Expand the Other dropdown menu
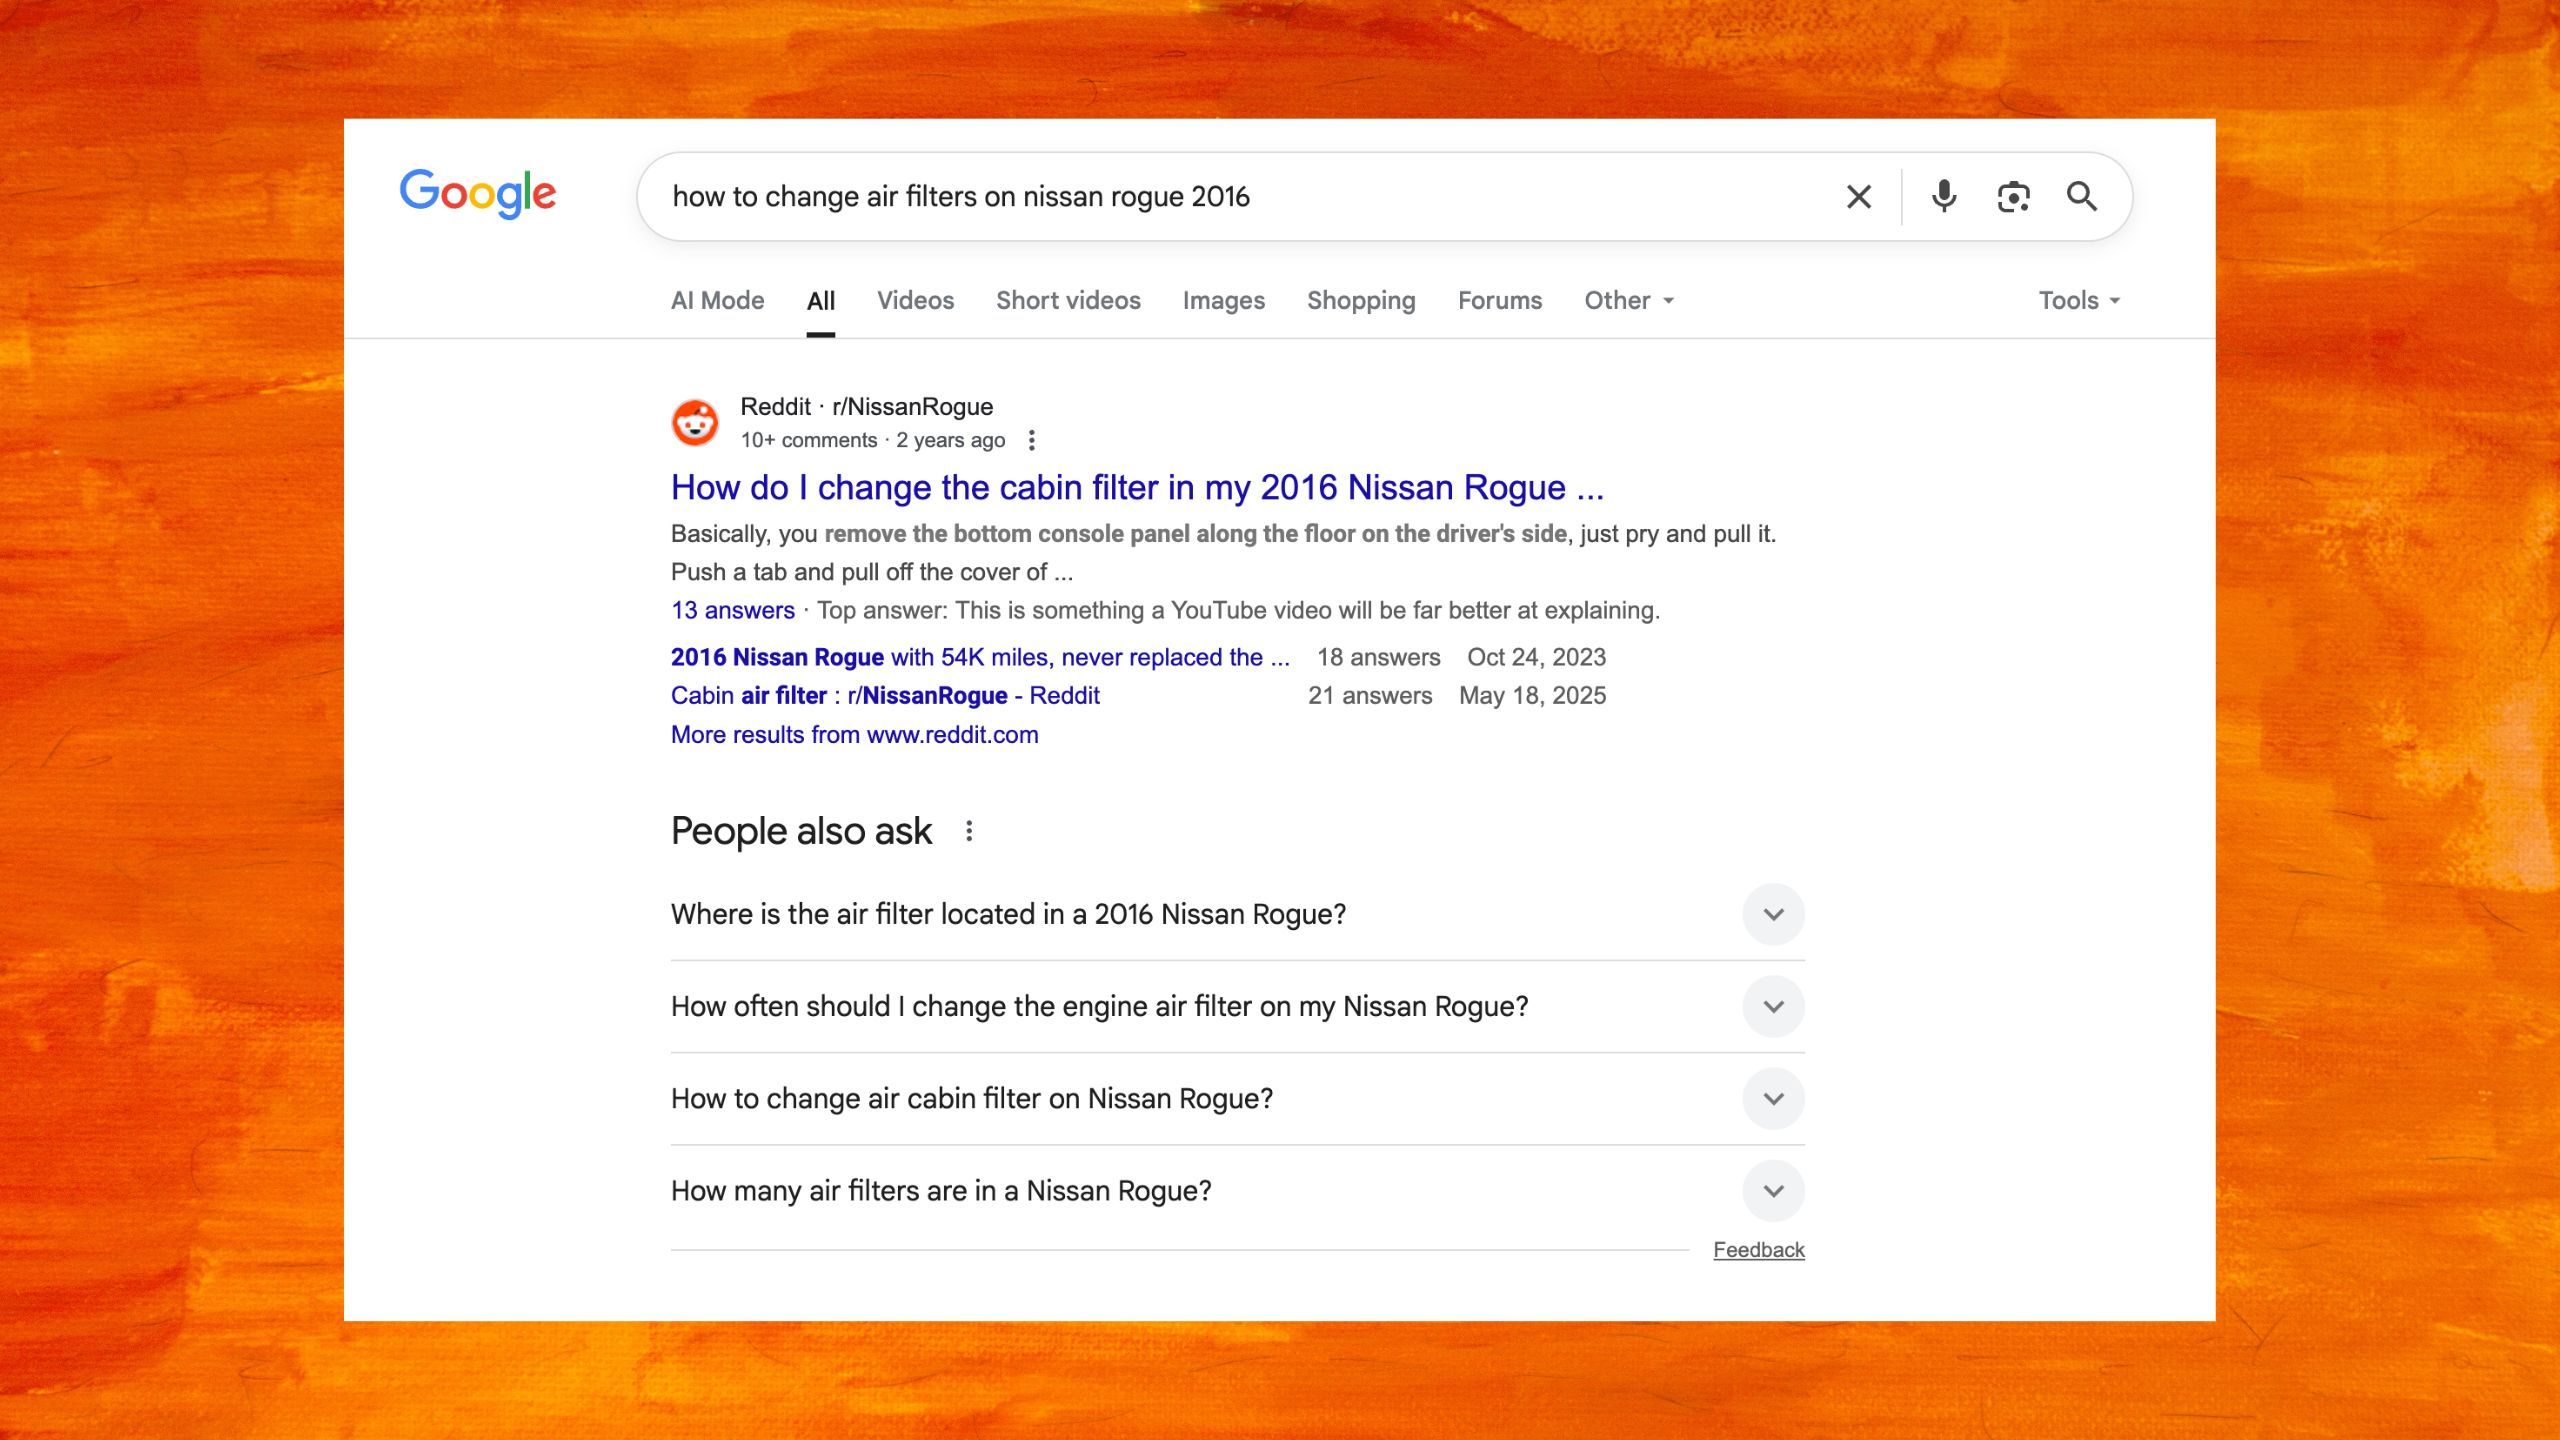Image resolution: width=2560 pixels, height=1440 pixels. pyautogui.click(x=1629, y=301)
